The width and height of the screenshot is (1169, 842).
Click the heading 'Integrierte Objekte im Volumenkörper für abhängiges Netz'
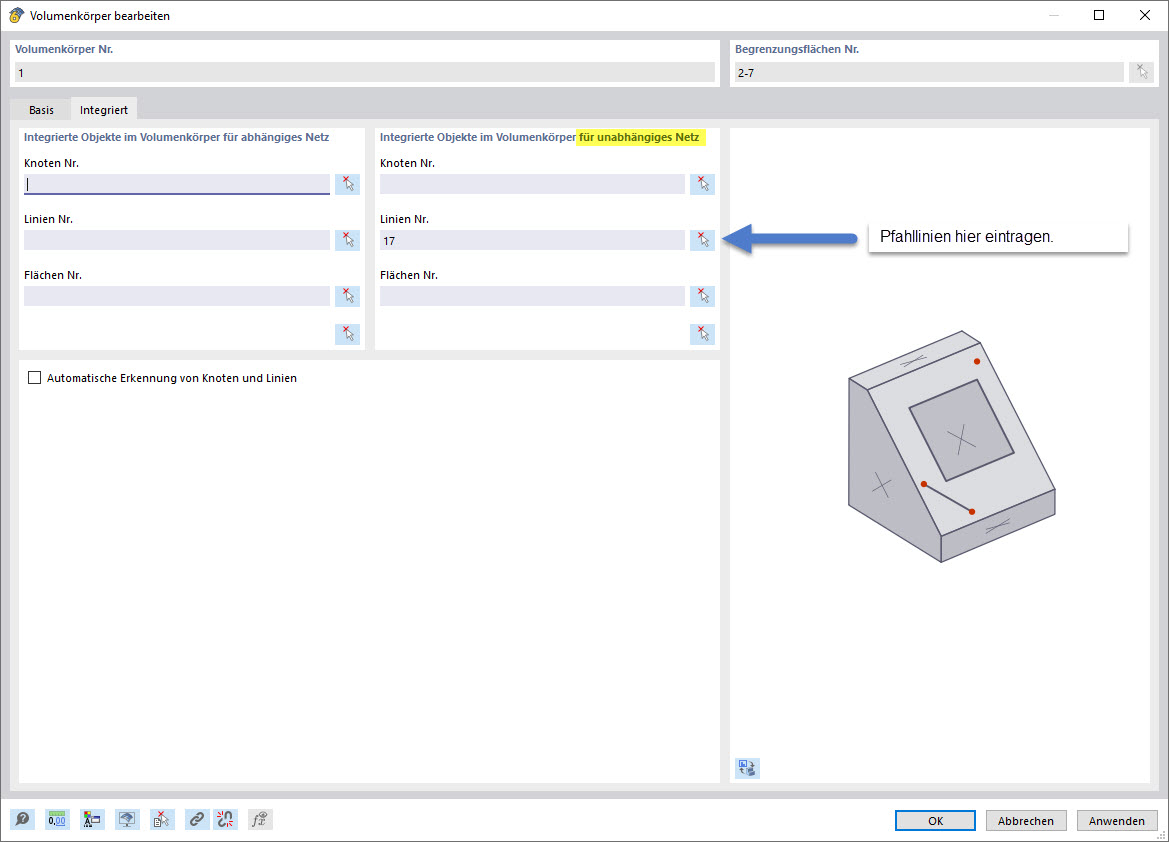[177, 137]
